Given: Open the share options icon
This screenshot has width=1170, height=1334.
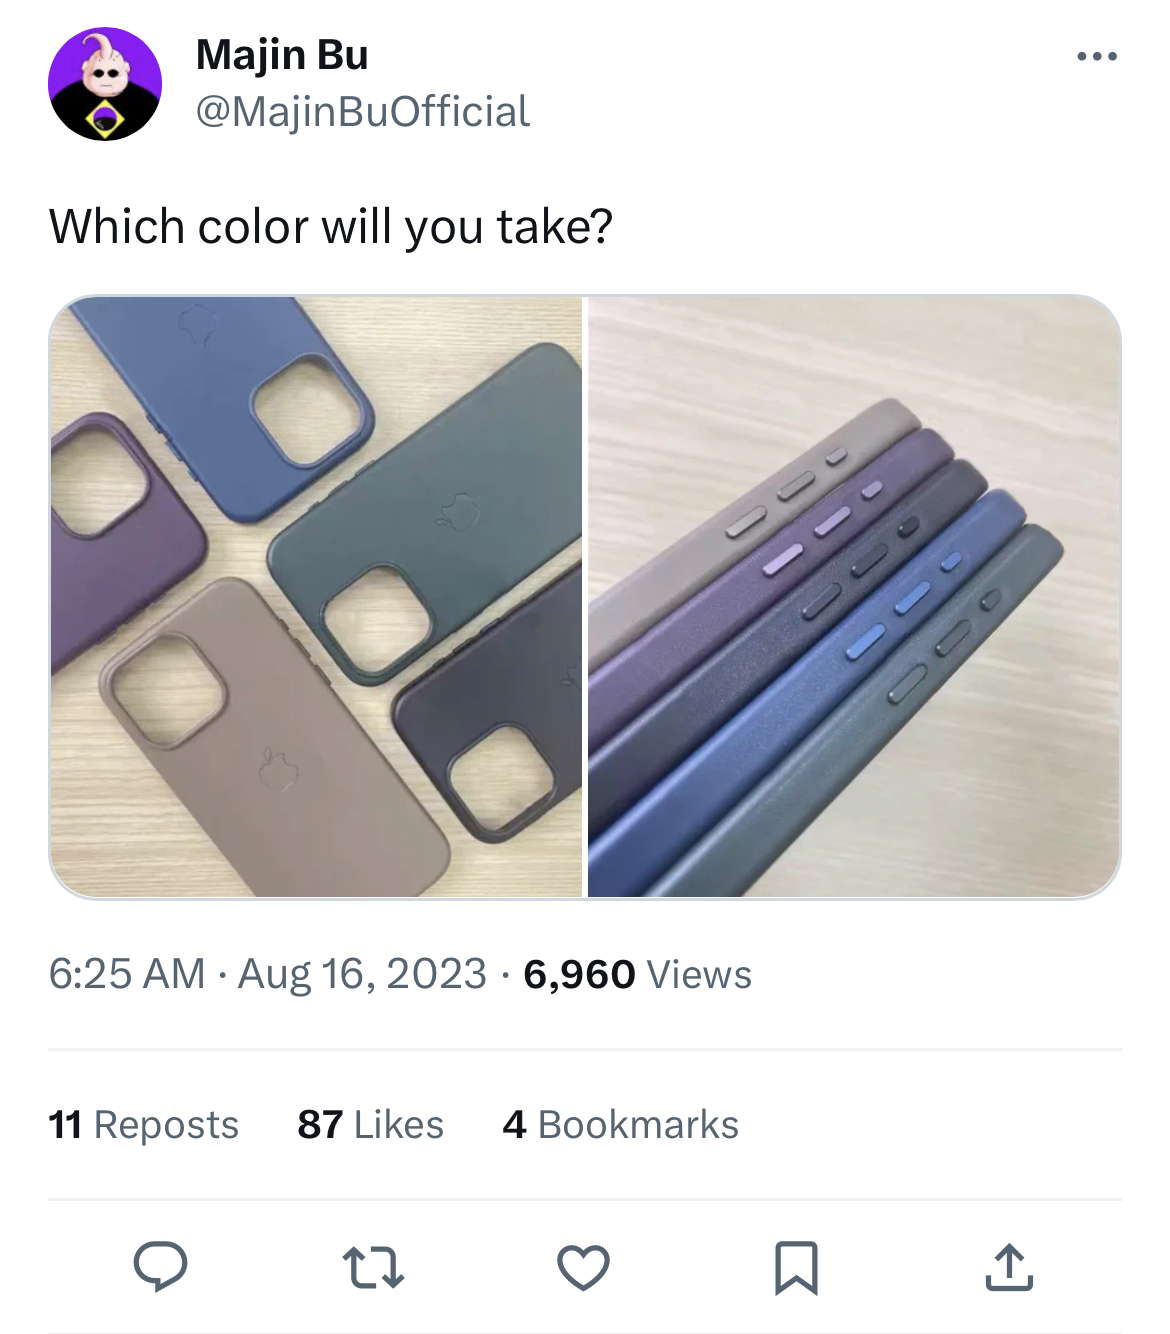Looking at the screenshot, I should [x=1008, y=1267].
